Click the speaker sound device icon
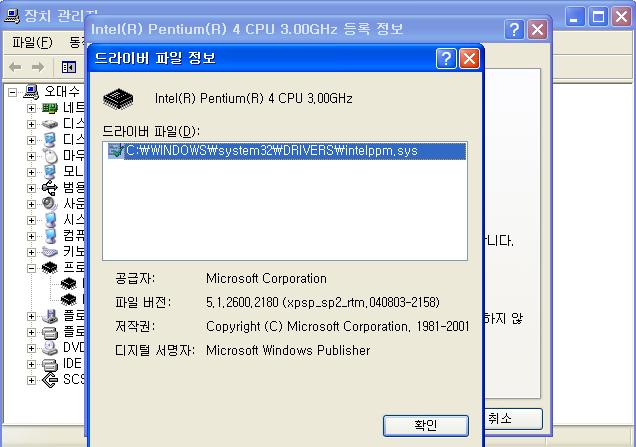636x447 pixels. (50, 204)
